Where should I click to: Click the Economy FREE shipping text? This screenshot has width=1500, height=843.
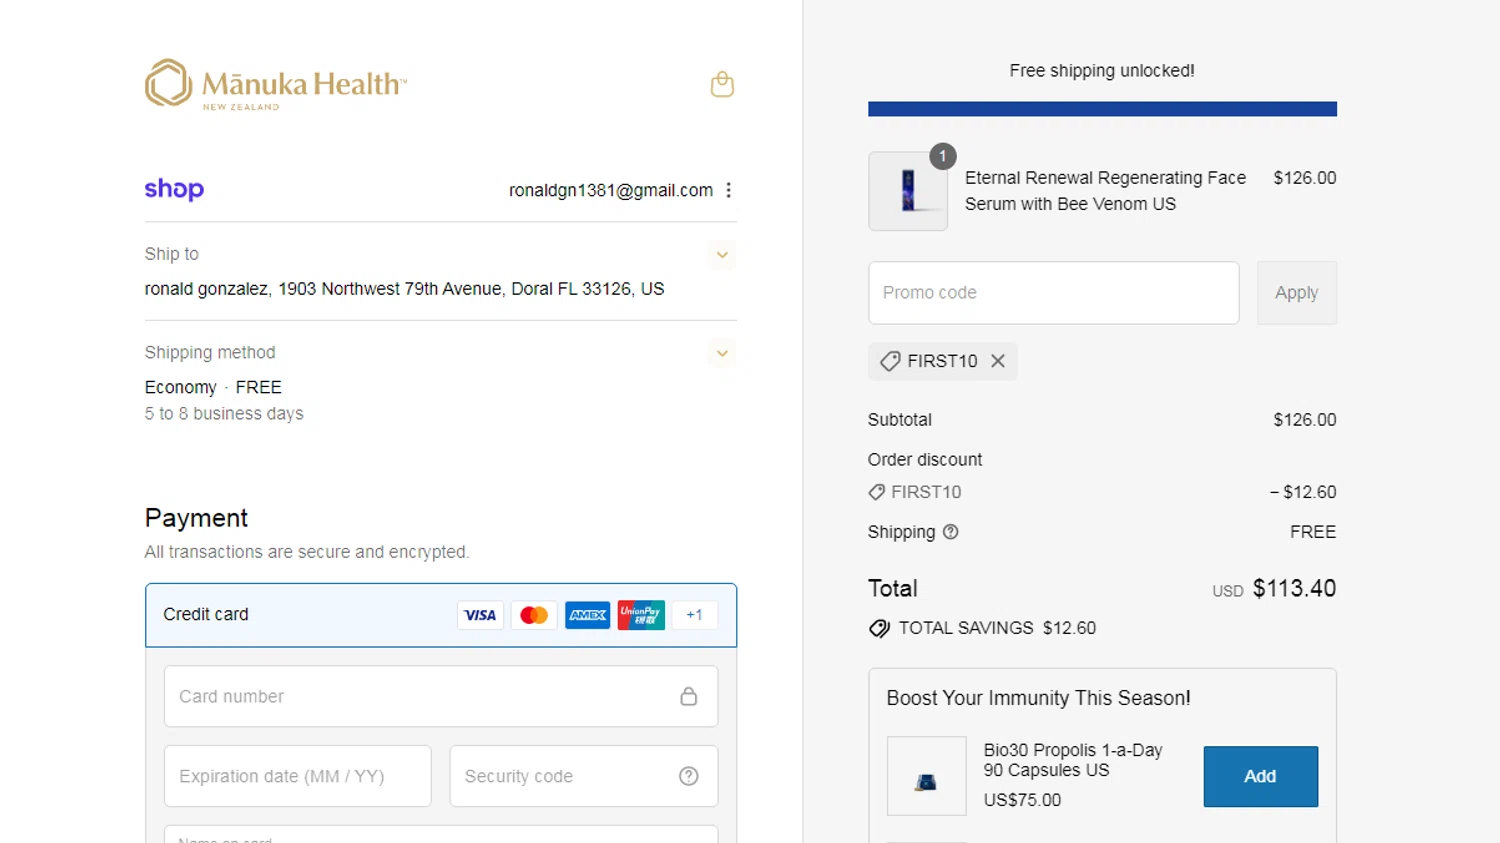[213, 387]
